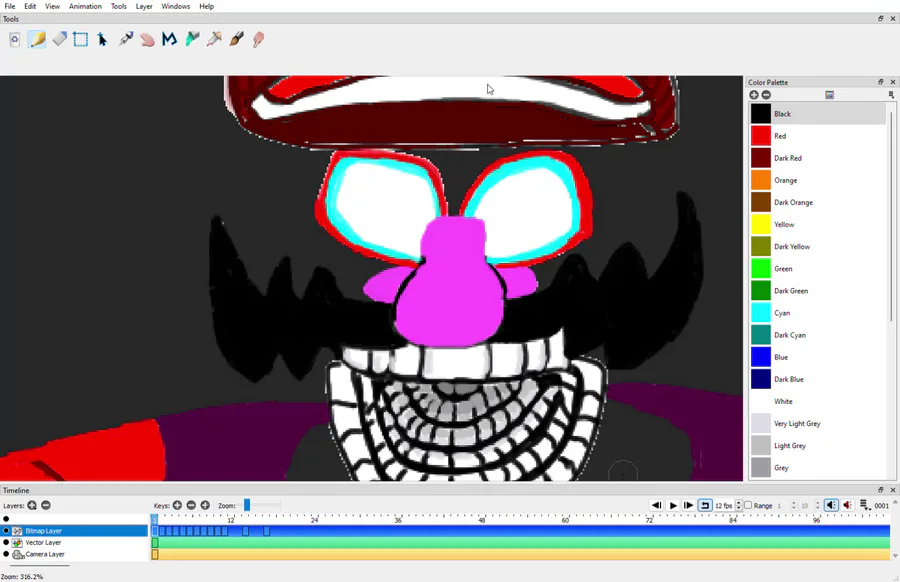Select the rectangular Selection tool
This screenshot has height=582, width=900.
coord(80,39)
